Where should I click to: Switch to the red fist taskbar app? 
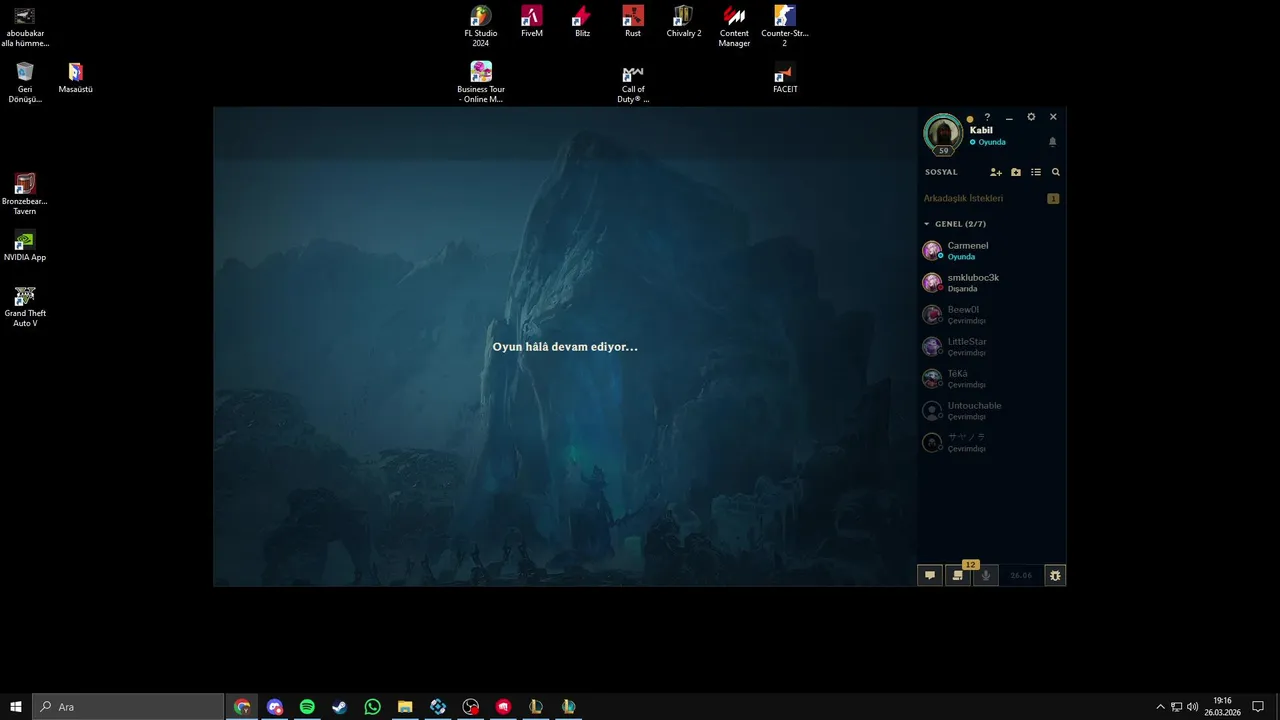(x=503, y=707)
